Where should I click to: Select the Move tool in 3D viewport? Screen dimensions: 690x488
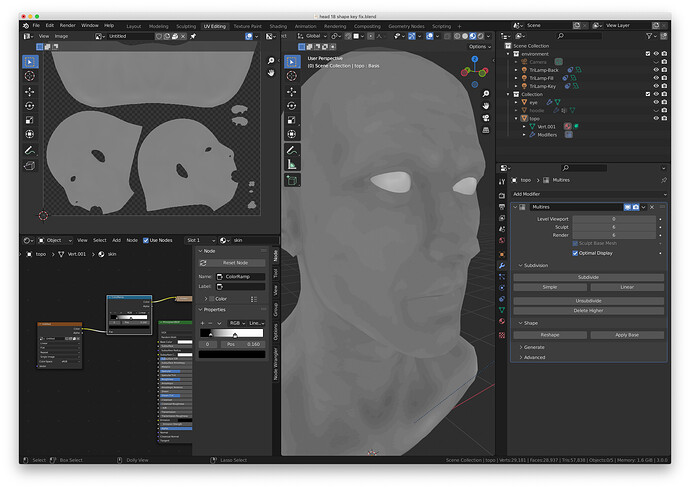tap(291, 92)
